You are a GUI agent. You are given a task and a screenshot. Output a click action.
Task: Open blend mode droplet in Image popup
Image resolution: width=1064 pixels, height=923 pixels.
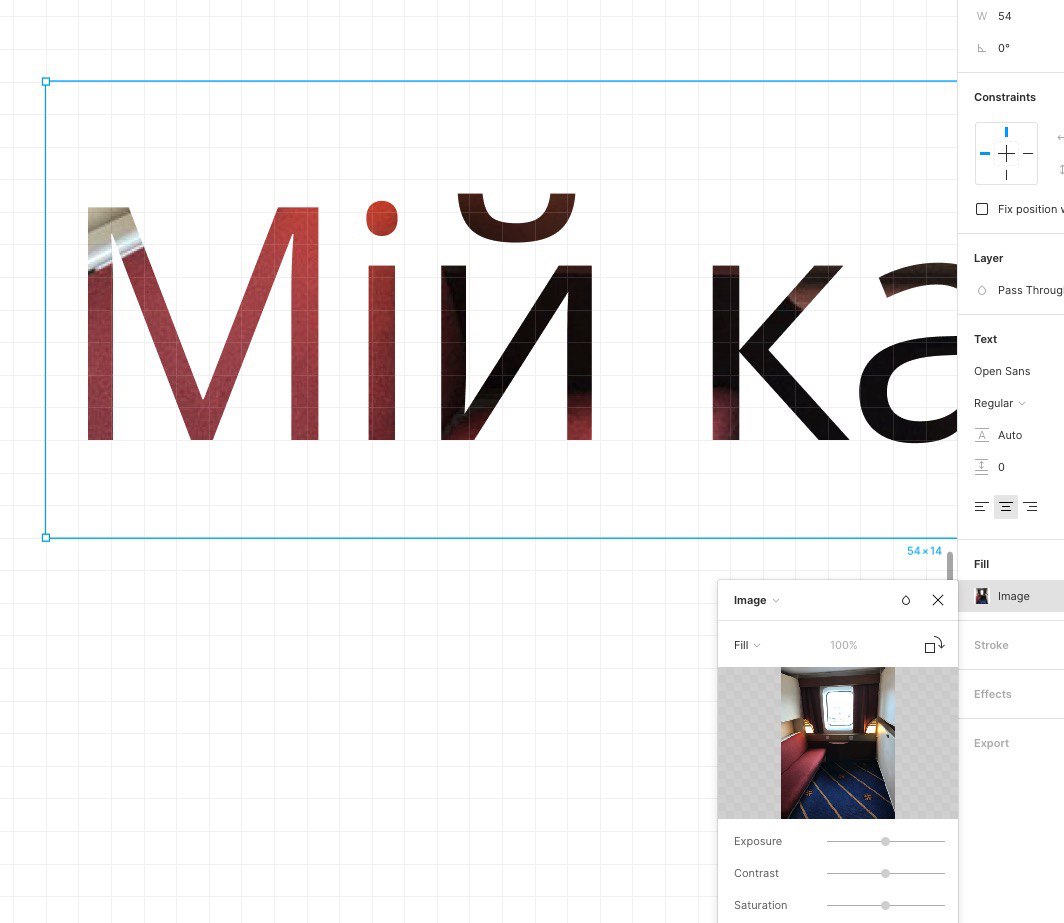(905, 601)
